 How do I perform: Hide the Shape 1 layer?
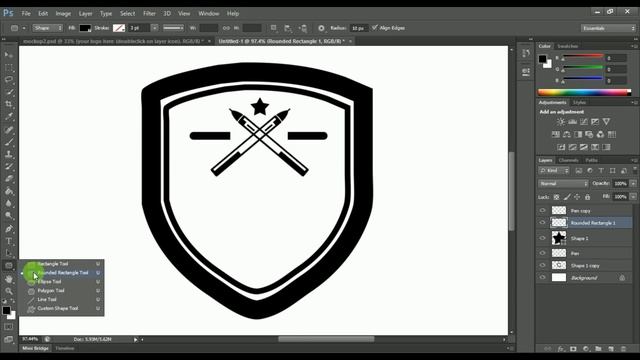[542, 238]
